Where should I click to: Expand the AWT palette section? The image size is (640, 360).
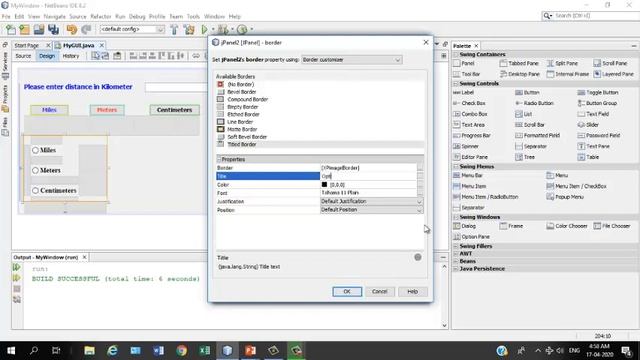point(456,253)
